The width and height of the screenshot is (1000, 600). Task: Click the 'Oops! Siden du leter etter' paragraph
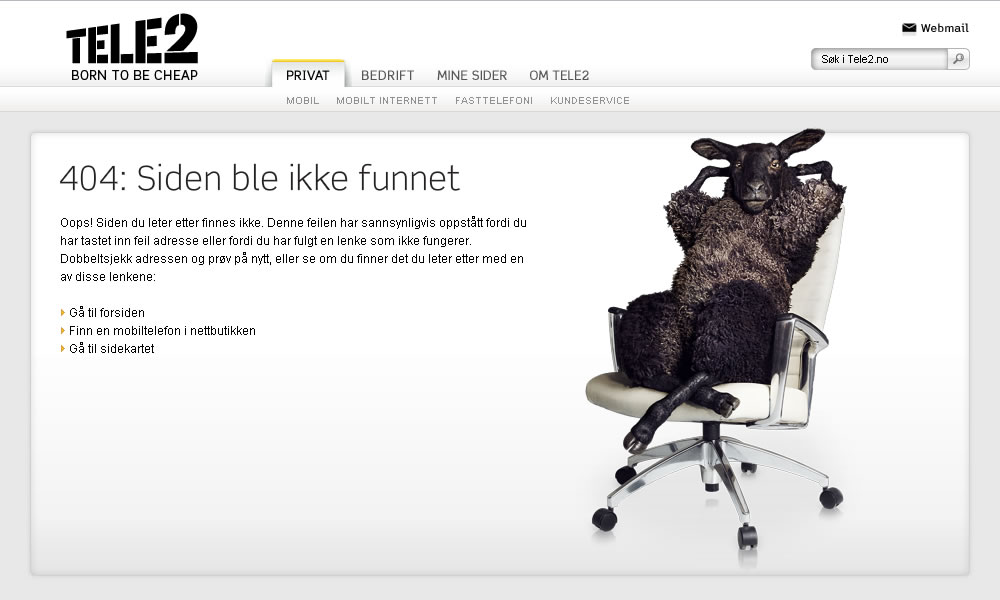293,249
